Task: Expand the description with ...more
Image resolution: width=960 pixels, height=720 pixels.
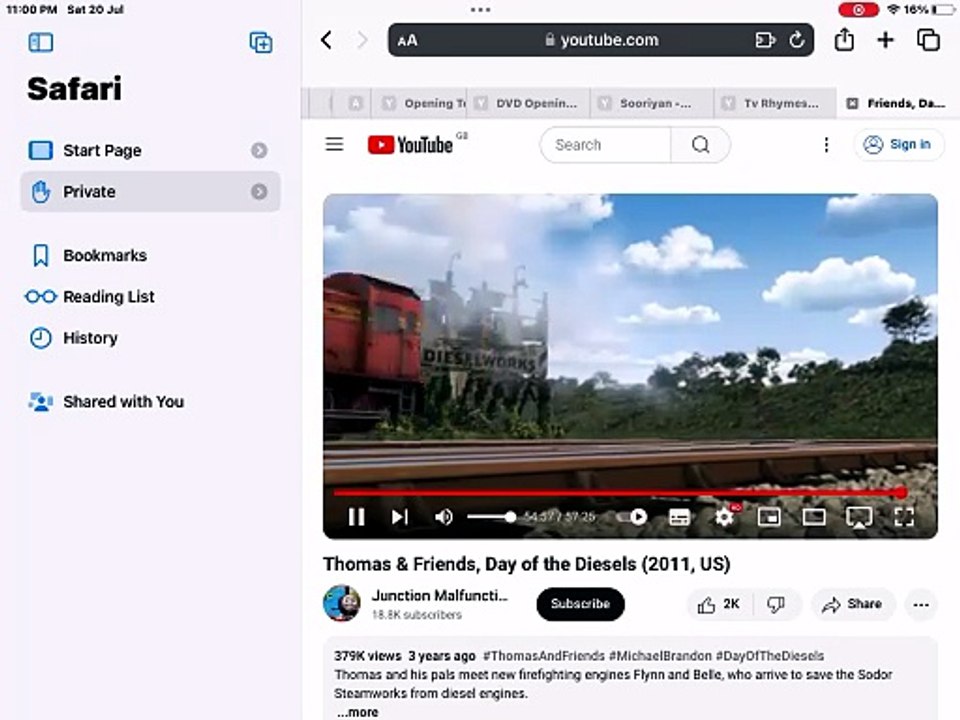Action: tap(358, 712)
